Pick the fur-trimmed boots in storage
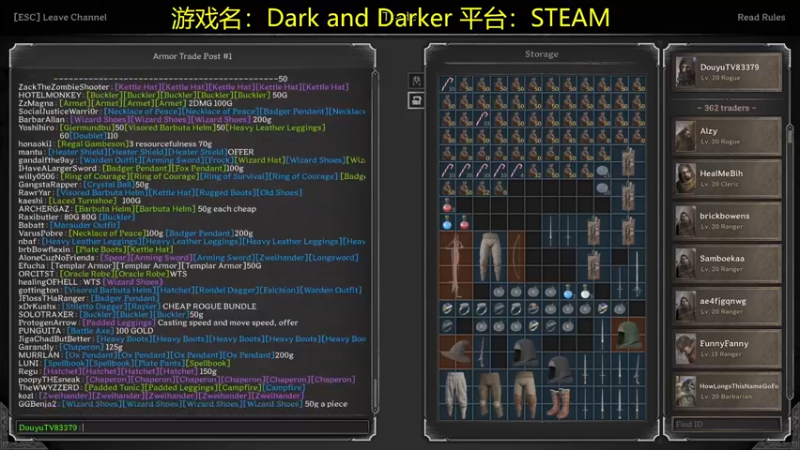 click(559, 403)
